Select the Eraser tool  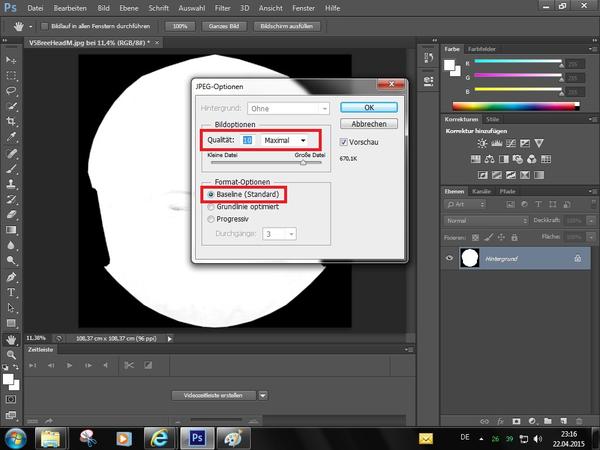click(11, 215)
